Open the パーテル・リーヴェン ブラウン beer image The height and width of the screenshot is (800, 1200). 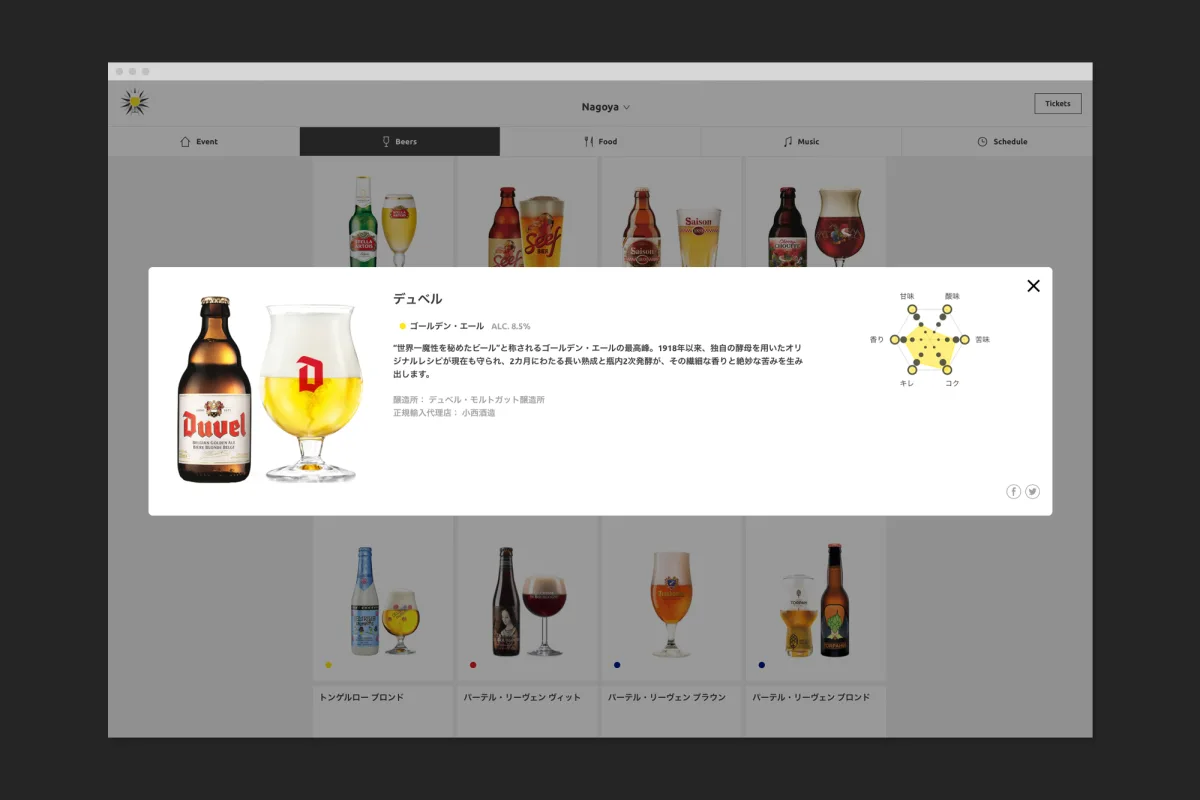tap(672, 603)
